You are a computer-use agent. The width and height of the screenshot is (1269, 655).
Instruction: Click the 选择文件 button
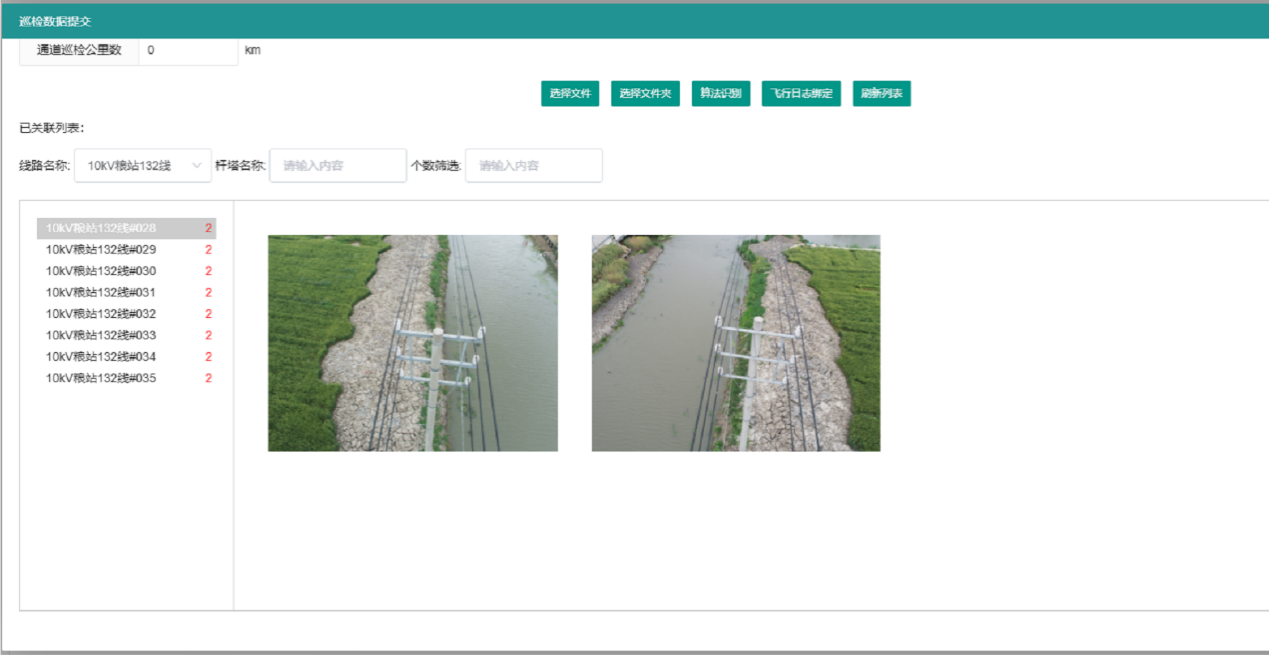(x=570, y=94)
